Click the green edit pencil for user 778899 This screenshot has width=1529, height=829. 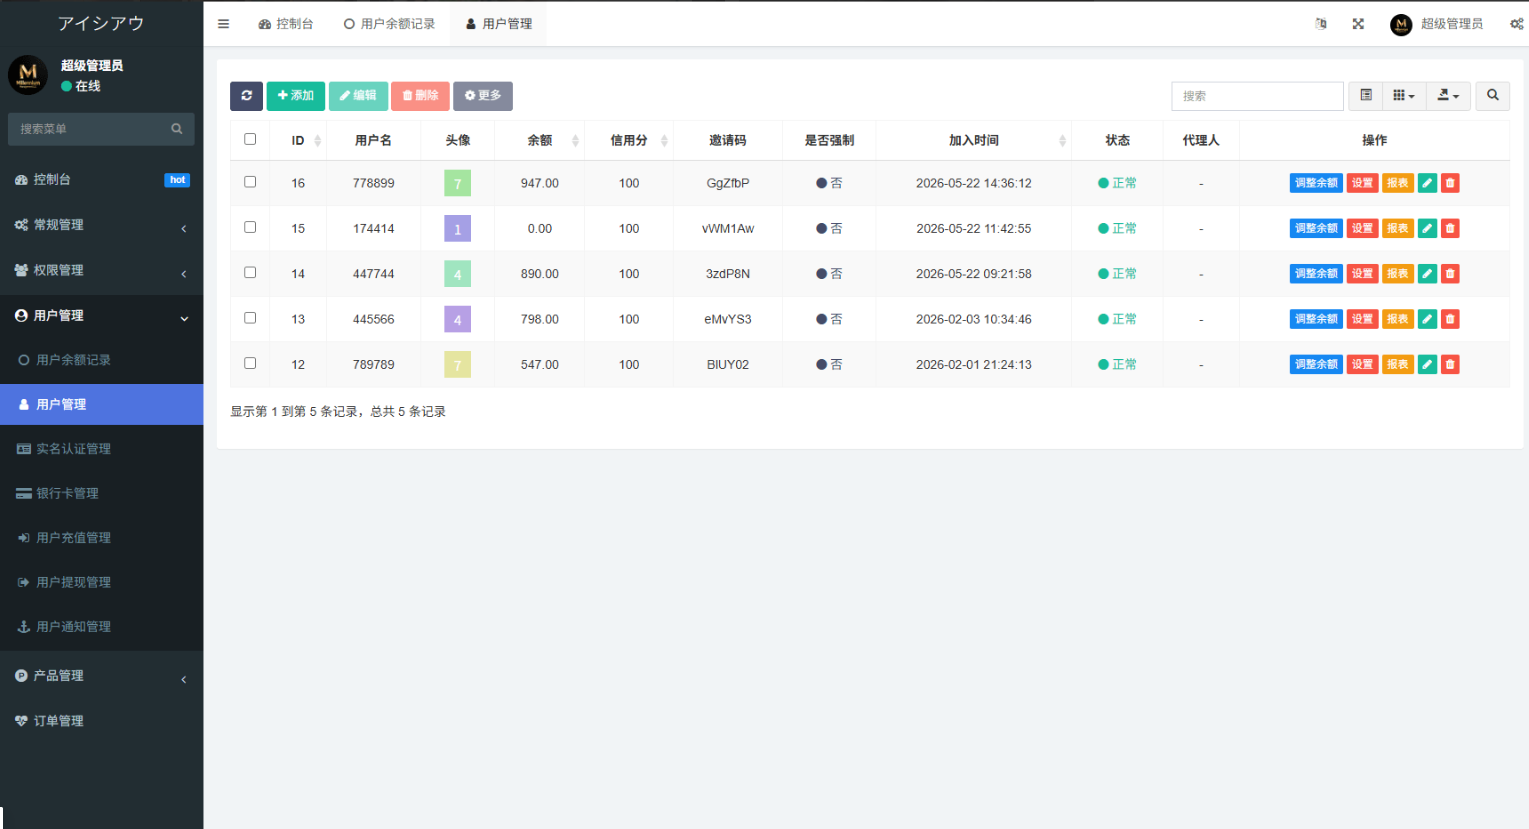click(x=1427, y=183)
